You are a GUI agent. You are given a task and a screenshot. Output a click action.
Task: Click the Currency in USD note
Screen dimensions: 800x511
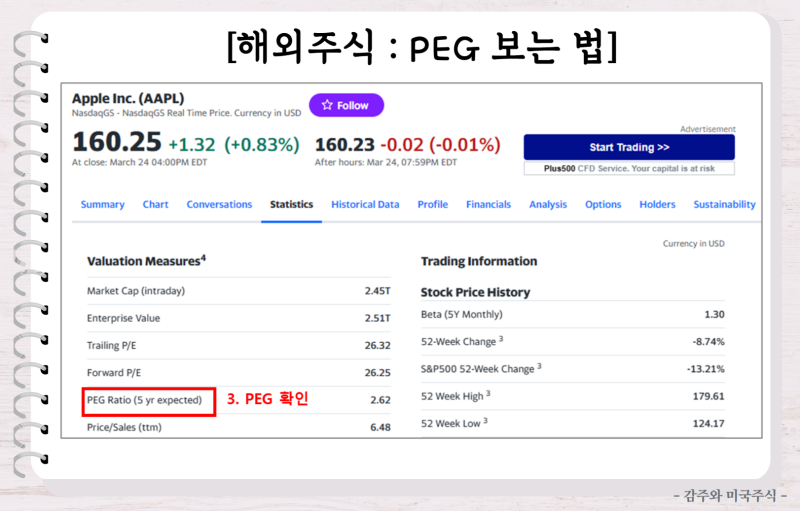pos(693,244)
